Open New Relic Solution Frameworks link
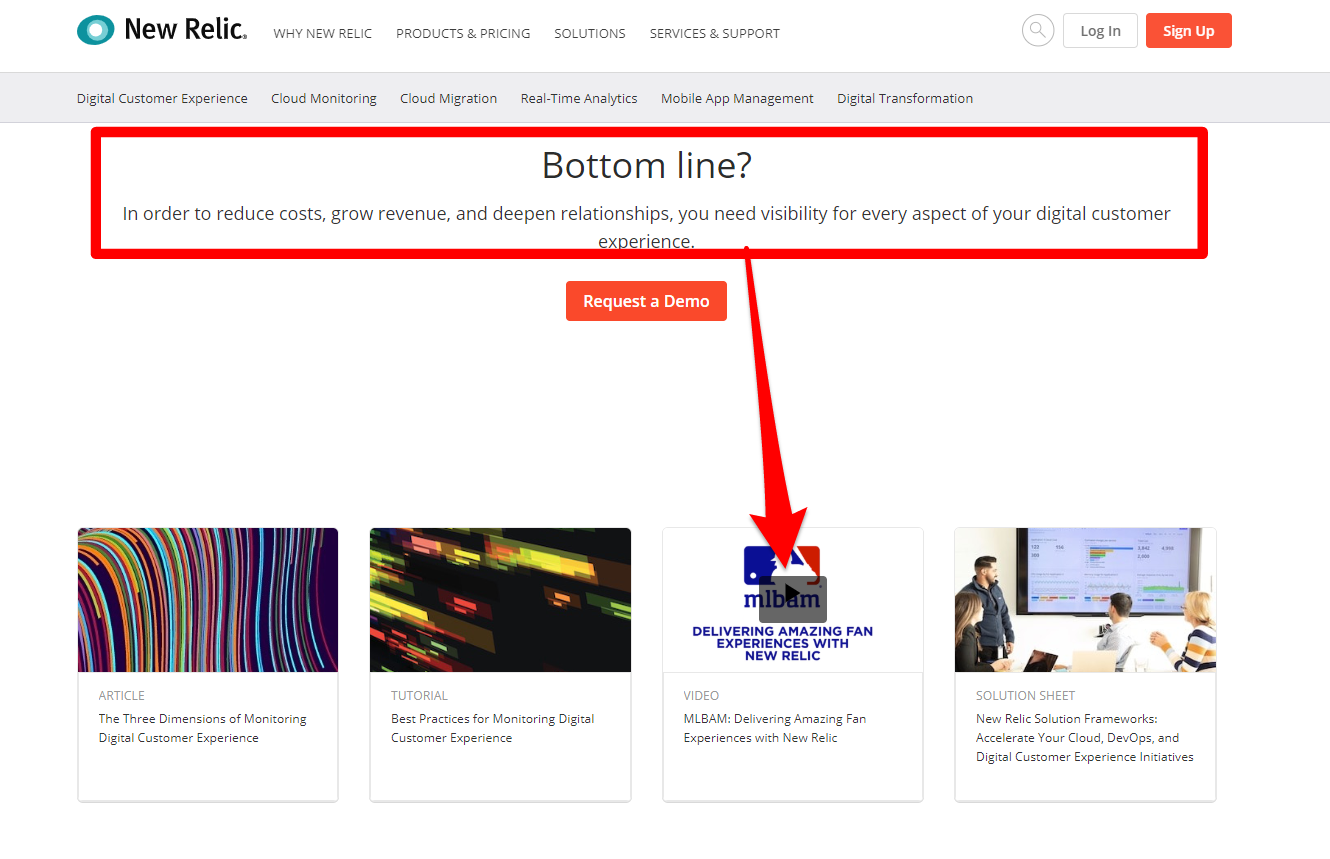1330x859 pixels. tap(1085, 738)
